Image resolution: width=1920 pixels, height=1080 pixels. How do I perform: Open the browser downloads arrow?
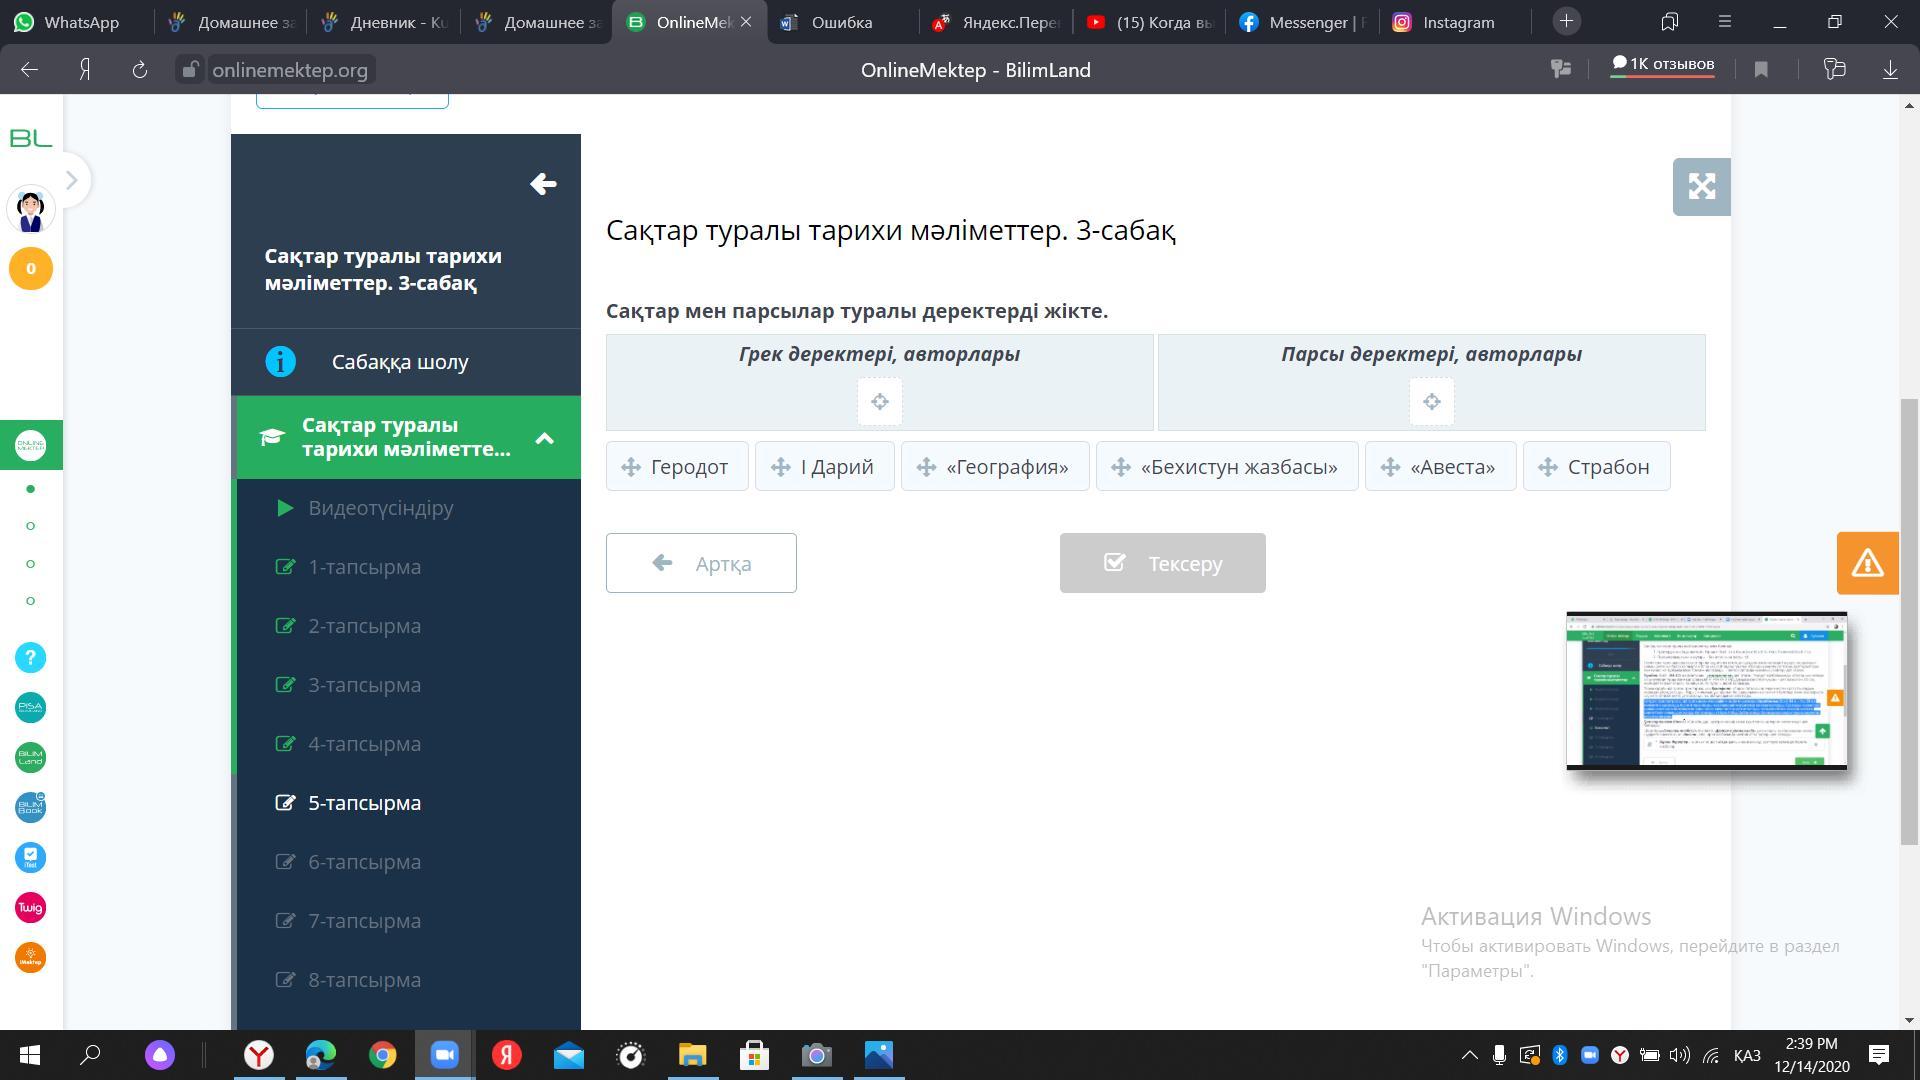pyautogui.click(x=1890, y=69)
